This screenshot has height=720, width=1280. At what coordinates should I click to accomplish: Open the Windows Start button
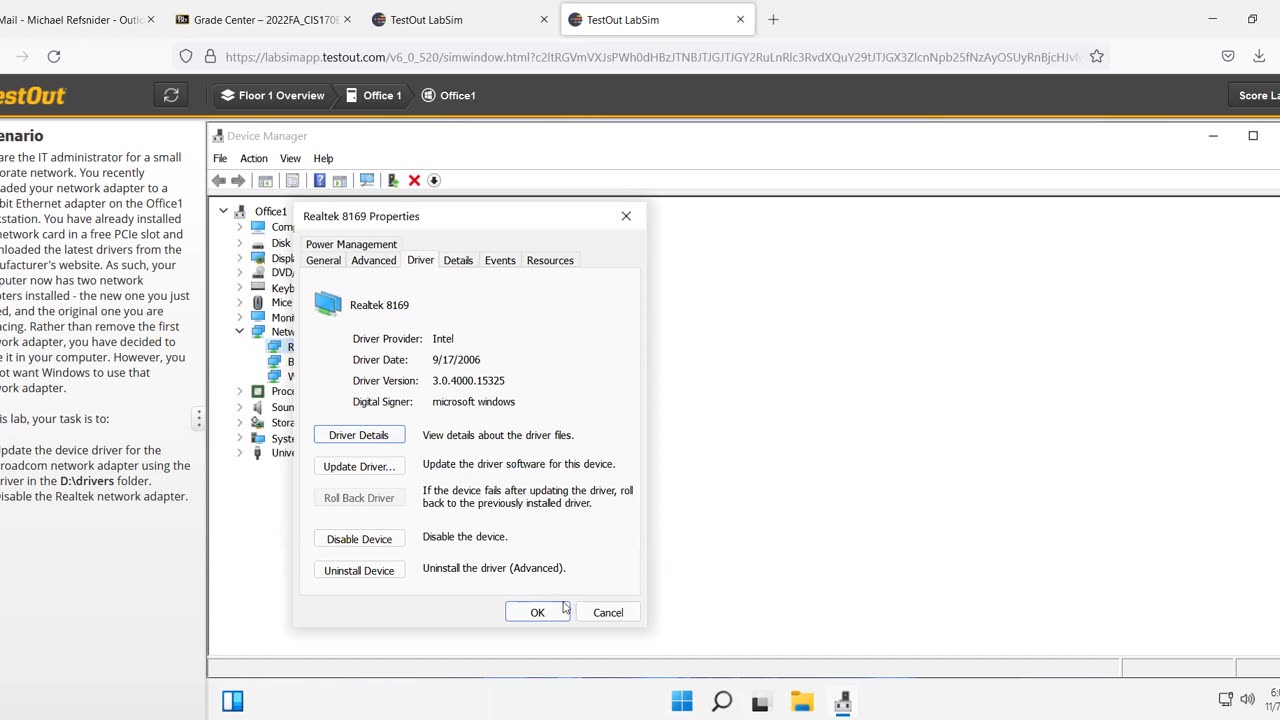tap(682, 701)
